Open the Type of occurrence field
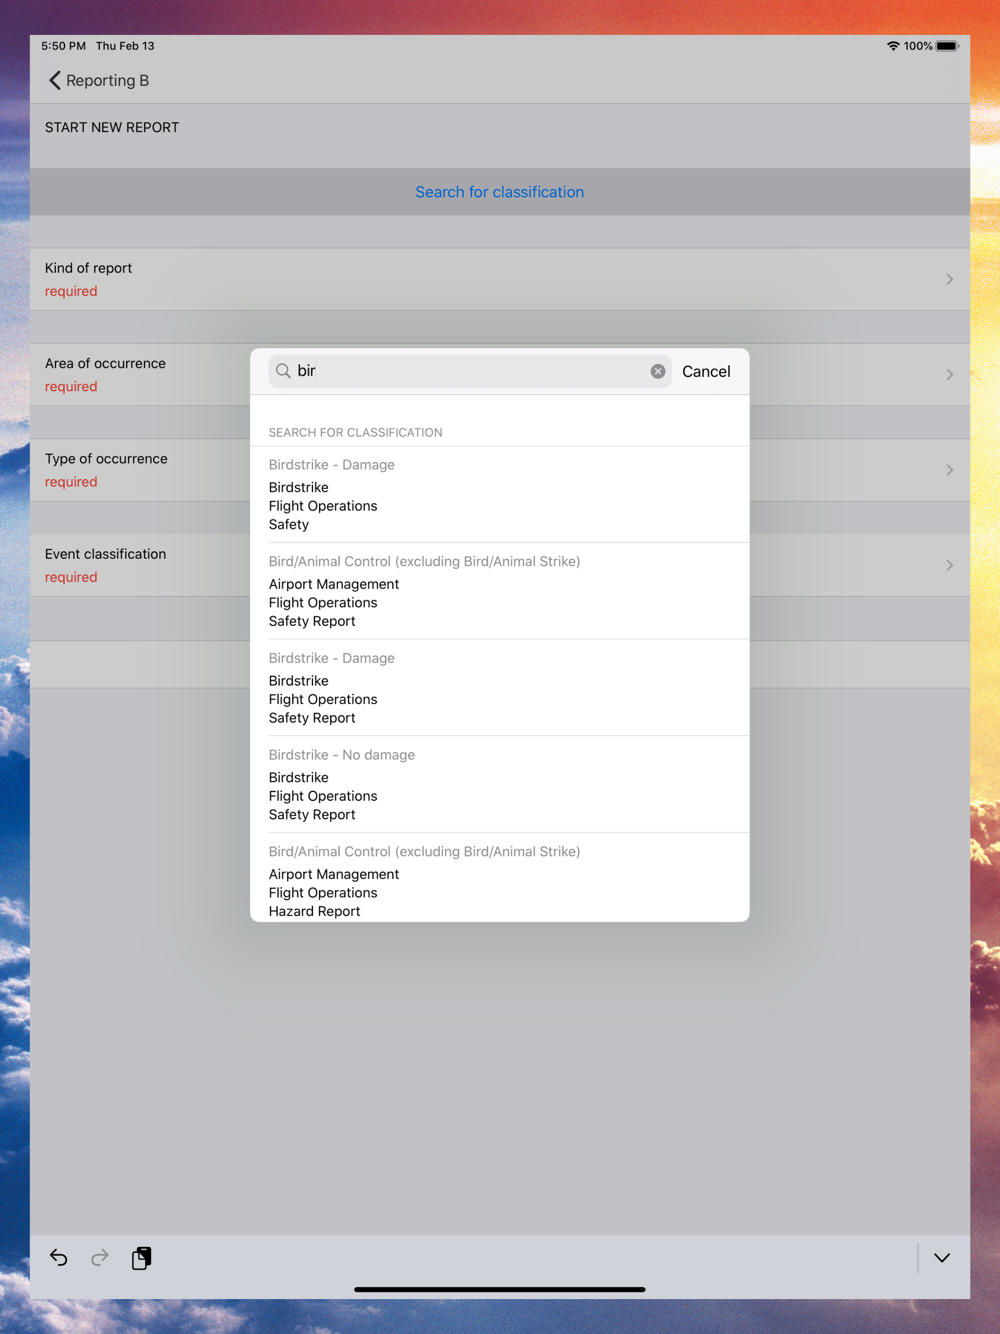 500,470
